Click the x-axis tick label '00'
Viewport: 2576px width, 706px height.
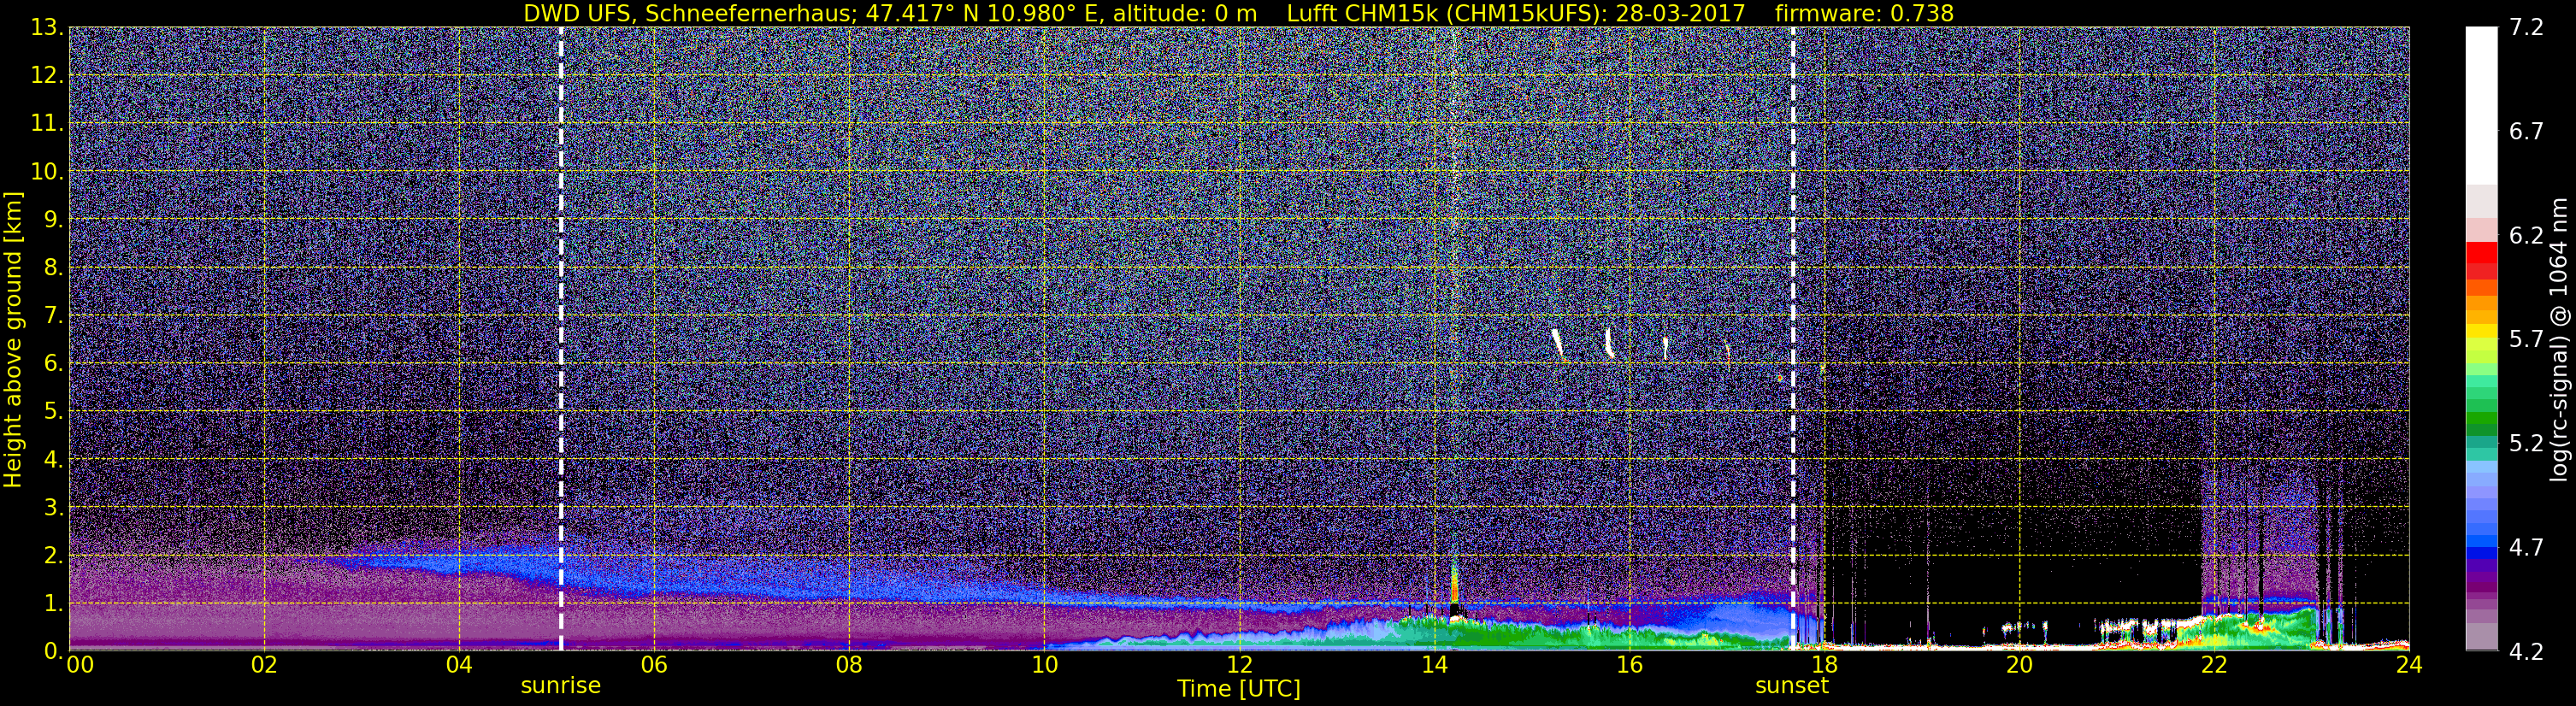point(80,665)
